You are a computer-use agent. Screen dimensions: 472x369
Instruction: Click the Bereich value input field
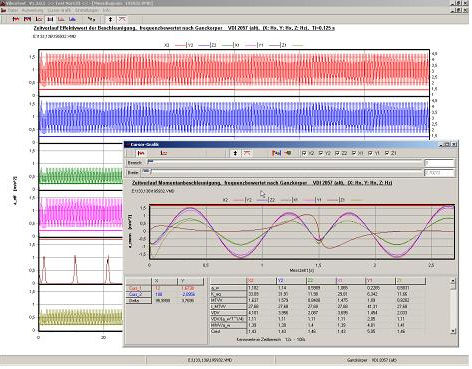pos(439,163)
